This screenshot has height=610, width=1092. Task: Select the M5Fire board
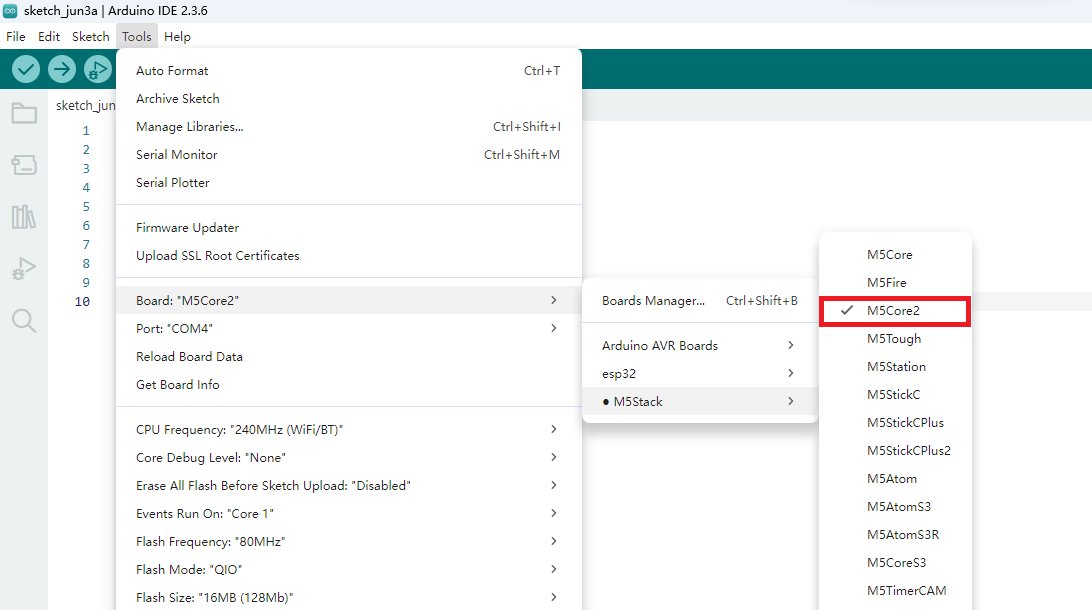pyautogui.click(x=895, y=282)
